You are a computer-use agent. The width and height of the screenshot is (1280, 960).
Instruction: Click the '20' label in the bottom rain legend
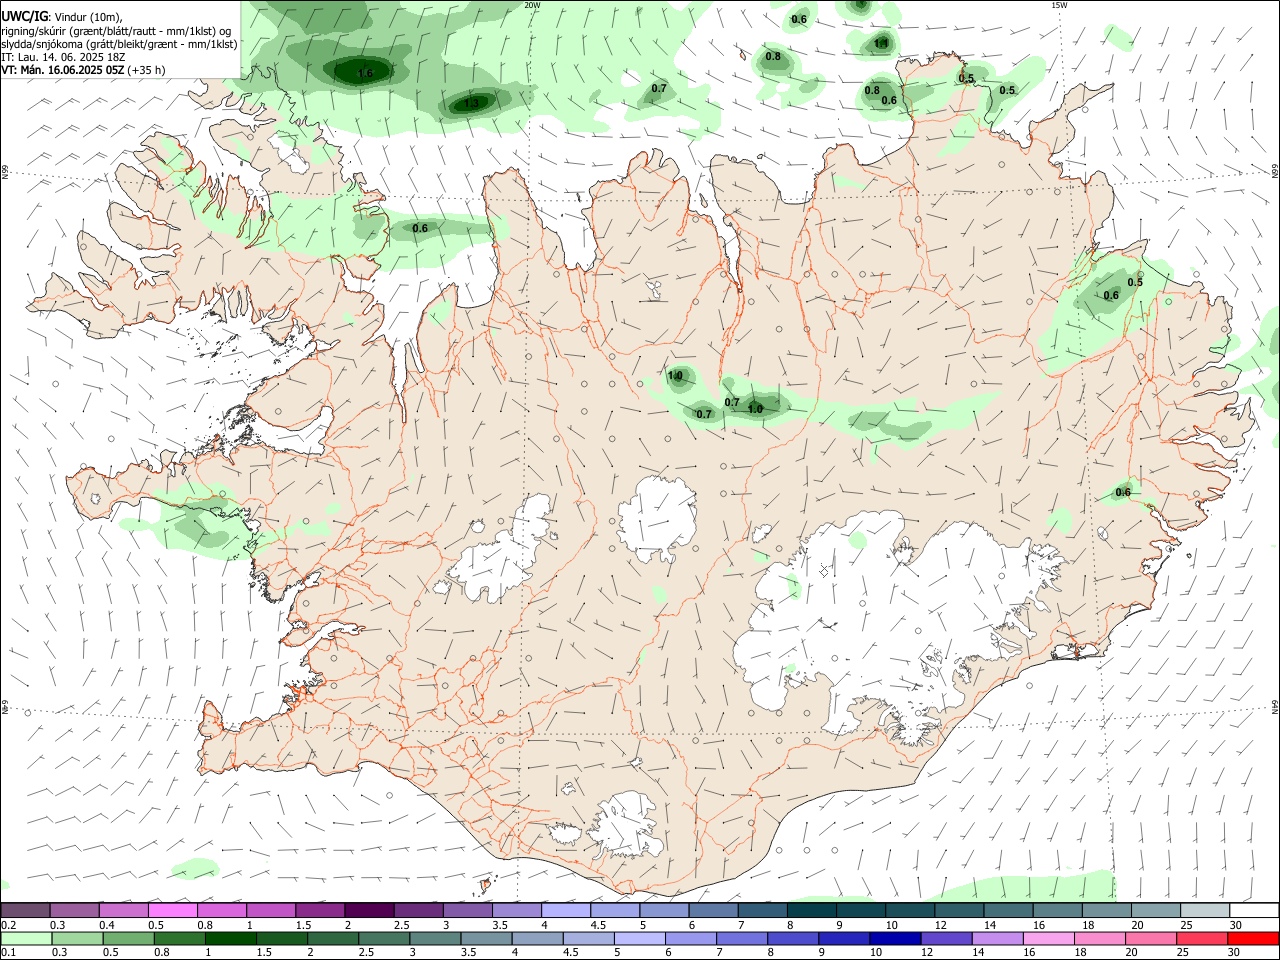coord(1132,952)
